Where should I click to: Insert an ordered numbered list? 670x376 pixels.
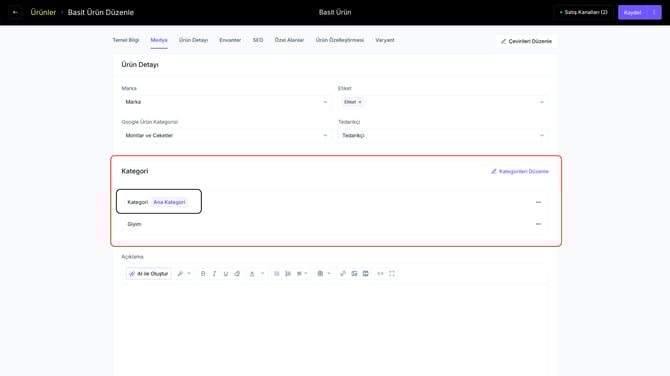[288, 273]
